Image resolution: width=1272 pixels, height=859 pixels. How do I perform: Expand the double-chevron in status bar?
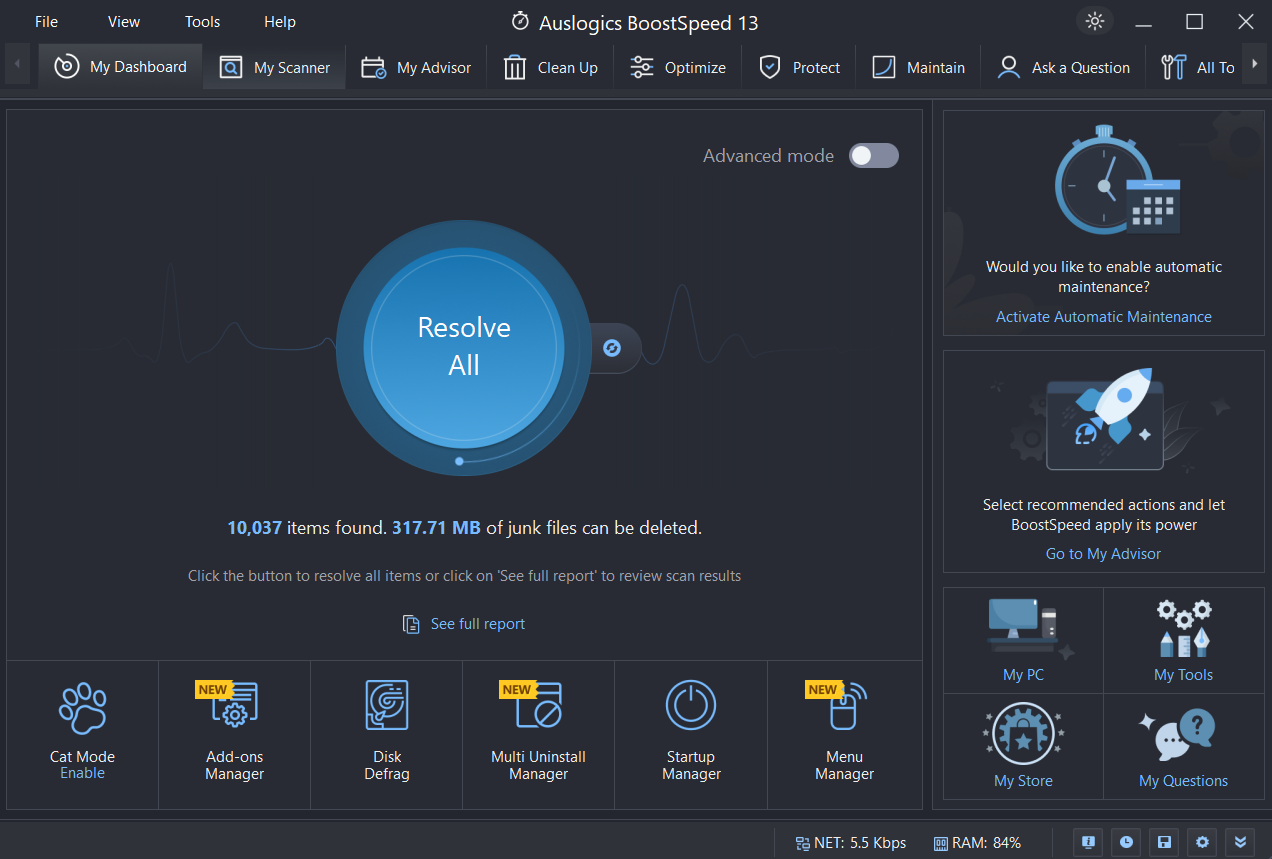(1240, 842)
